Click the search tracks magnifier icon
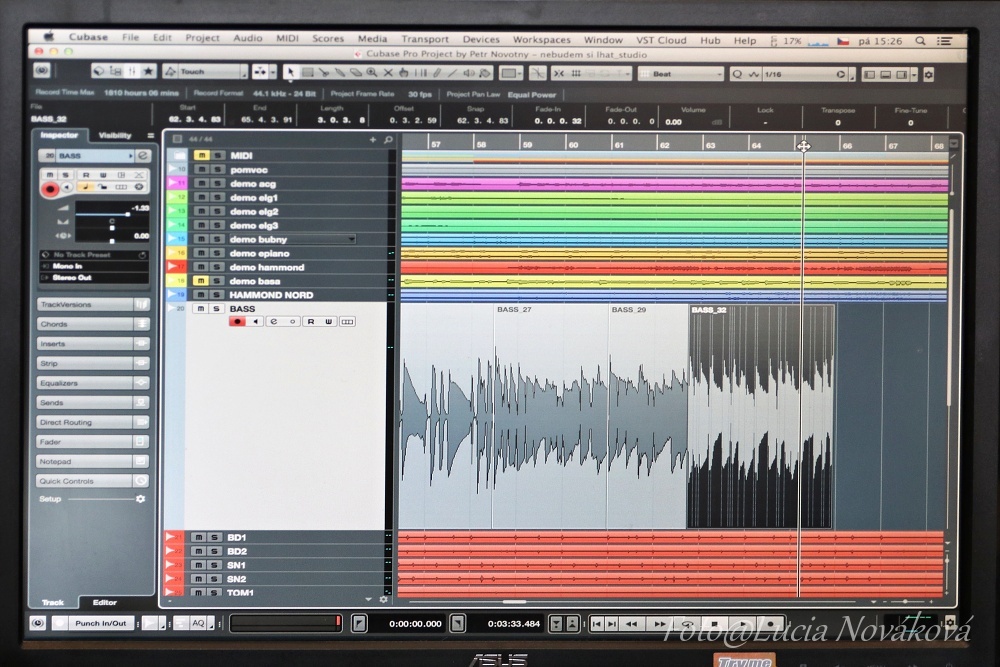 click(388, 140)
